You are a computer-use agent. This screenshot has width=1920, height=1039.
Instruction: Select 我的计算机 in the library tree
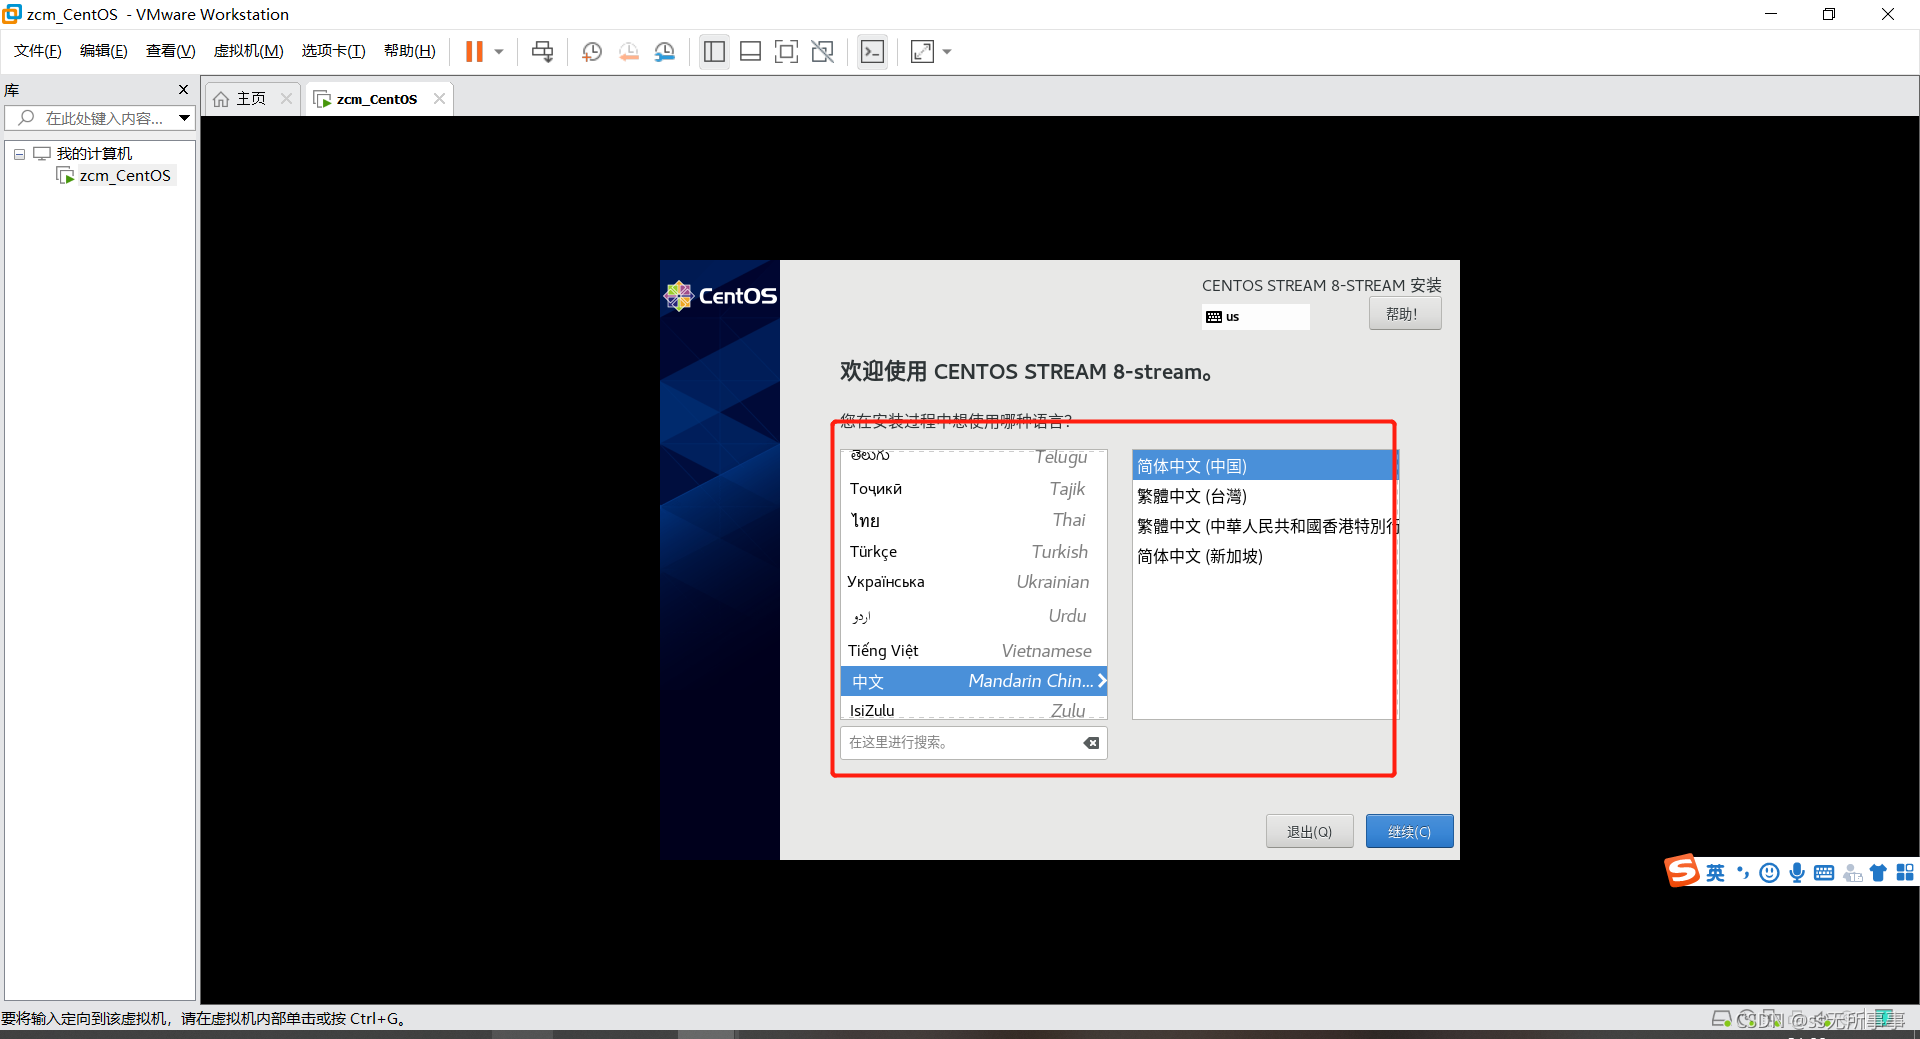tap(94, 154)
